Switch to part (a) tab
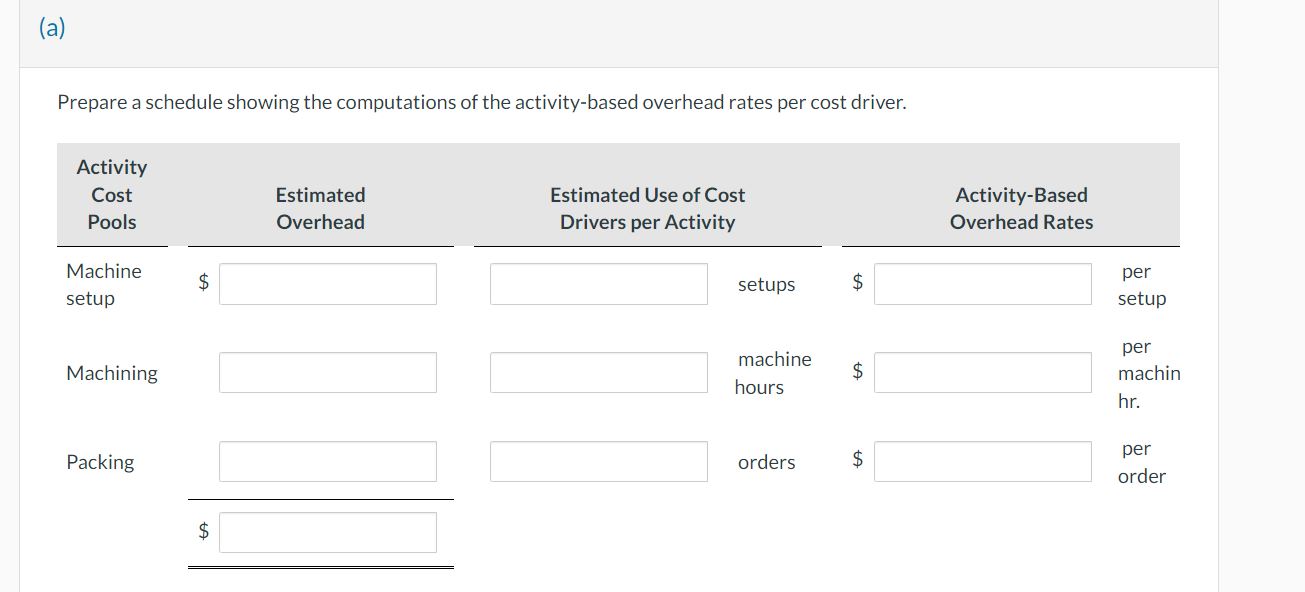The image size is (1305, 592). (49, 27)
